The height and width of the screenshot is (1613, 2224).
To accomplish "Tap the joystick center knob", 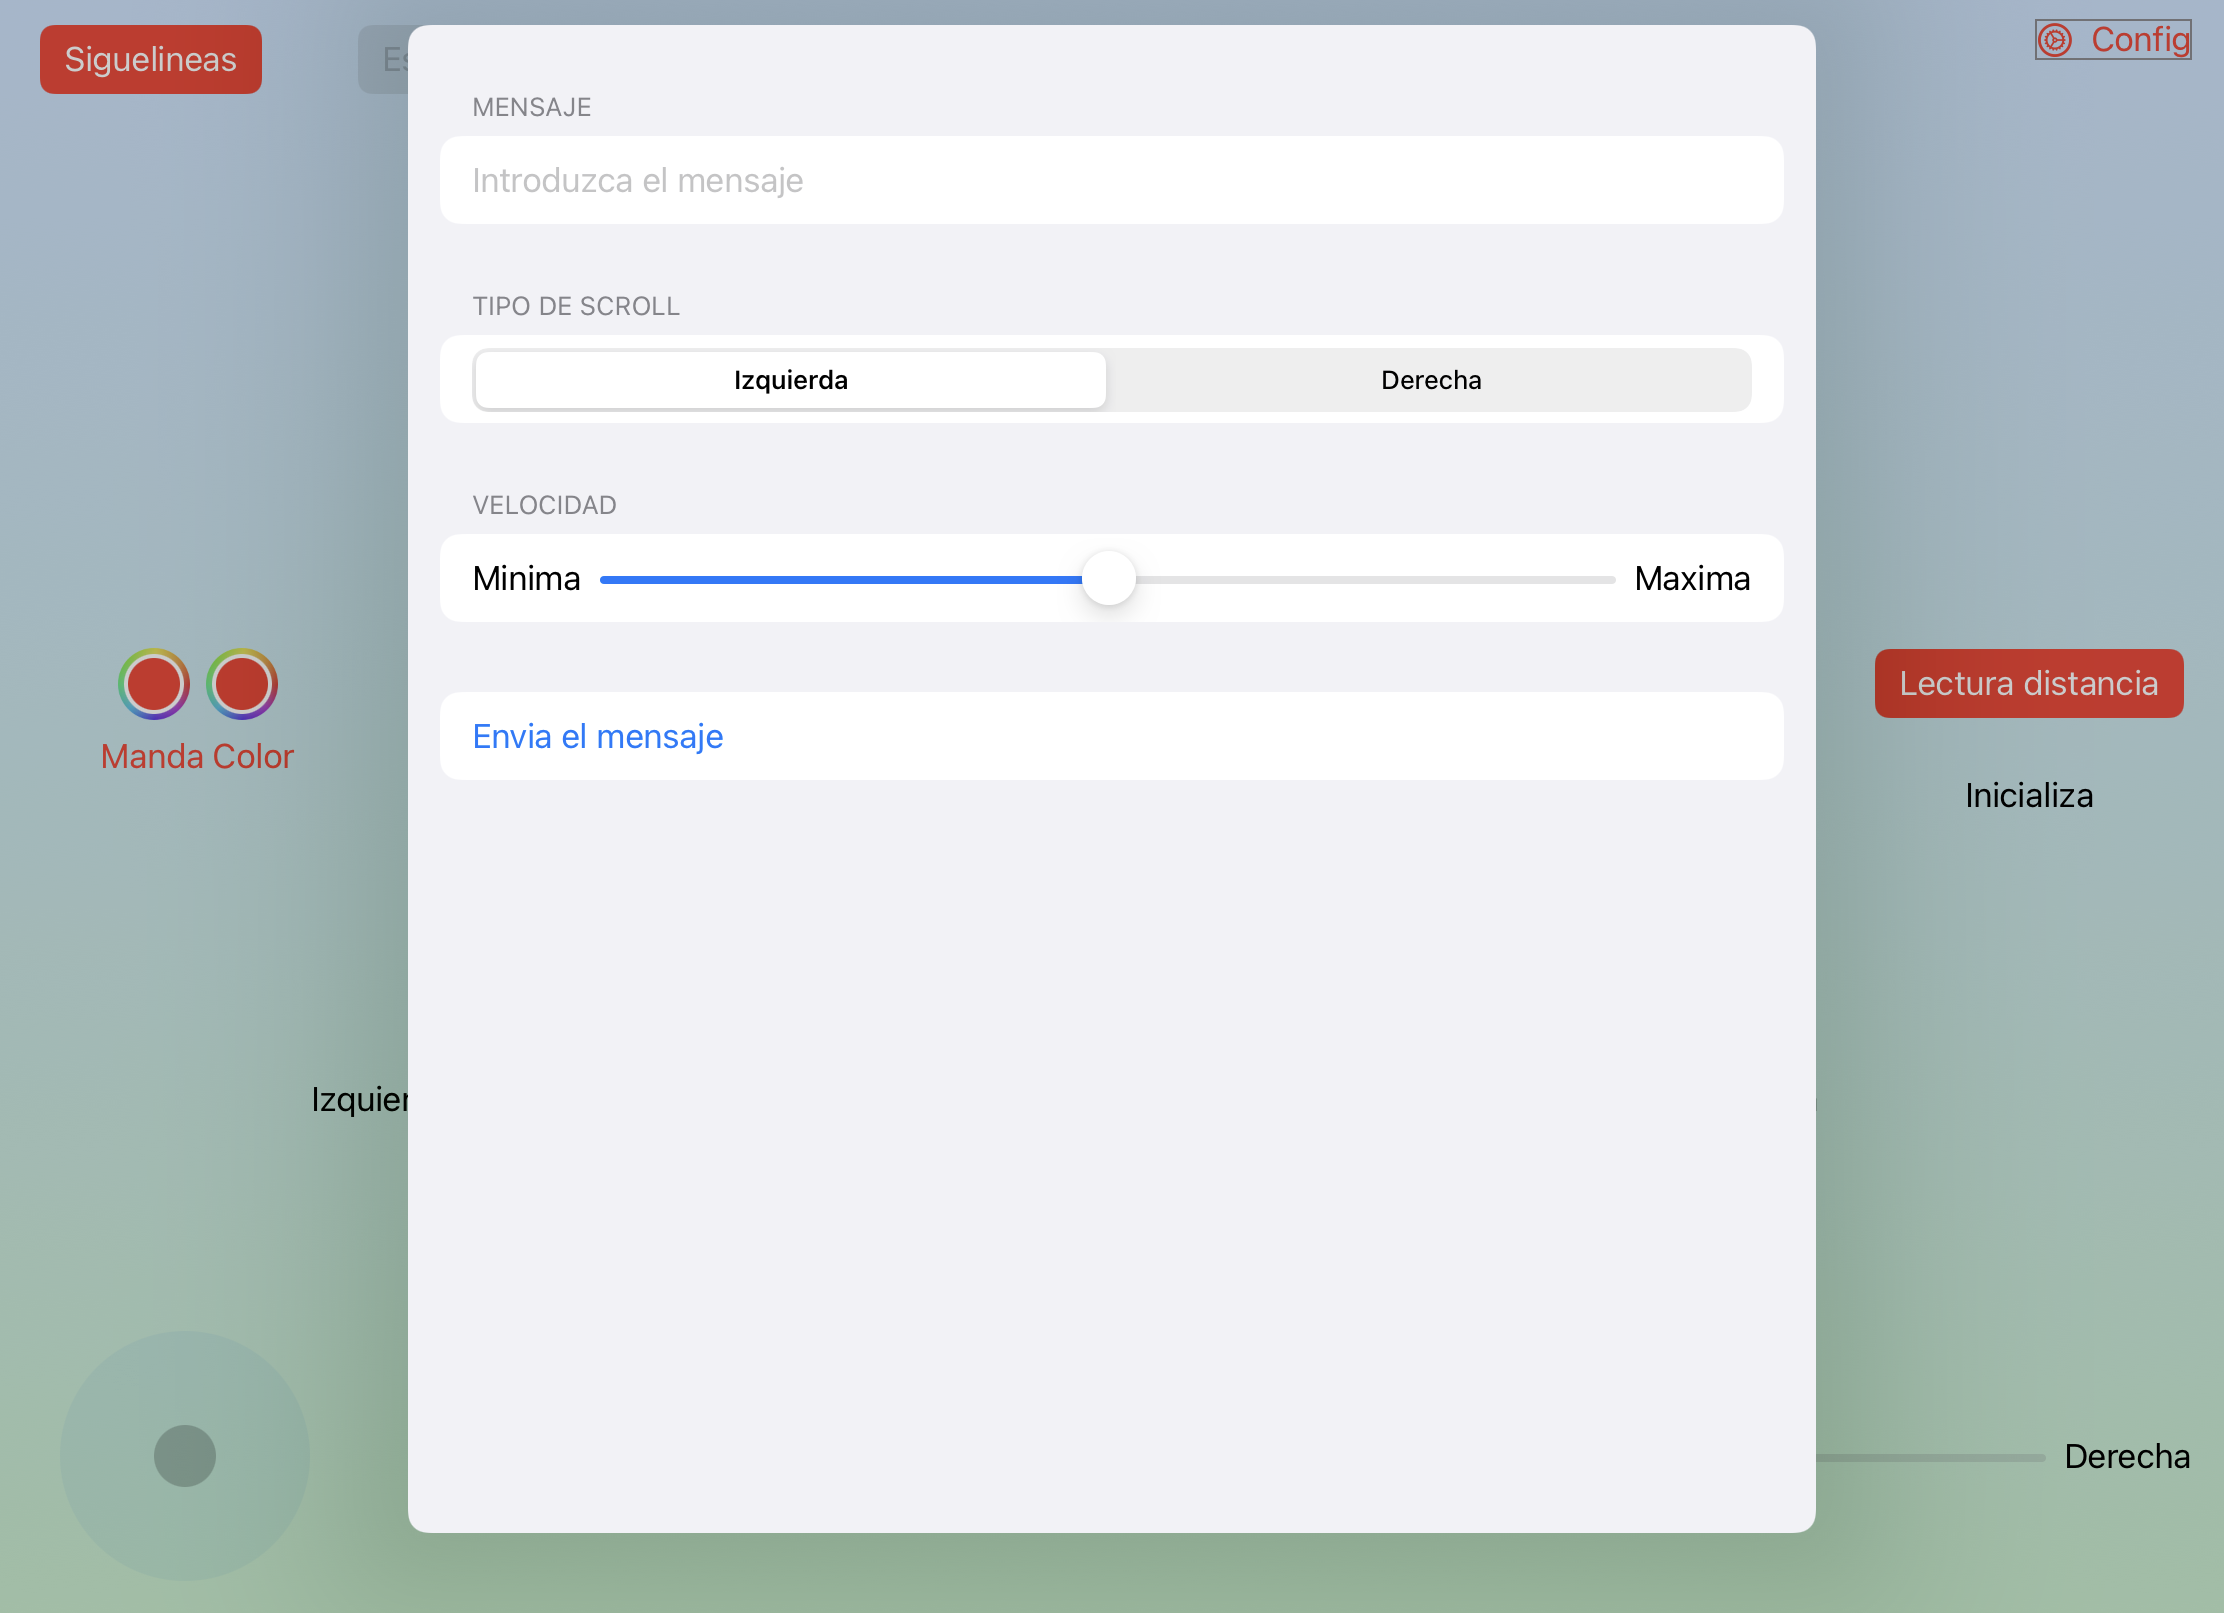I will pyautogui.click(x=185, y=1456).
